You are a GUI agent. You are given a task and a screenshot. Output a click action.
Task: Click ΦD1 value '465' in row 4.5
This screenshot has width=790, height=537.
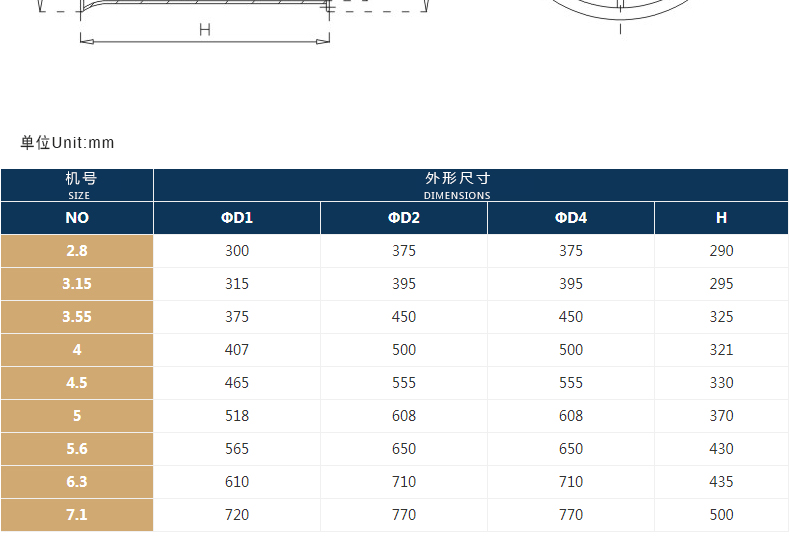click(x=237, y=383)
